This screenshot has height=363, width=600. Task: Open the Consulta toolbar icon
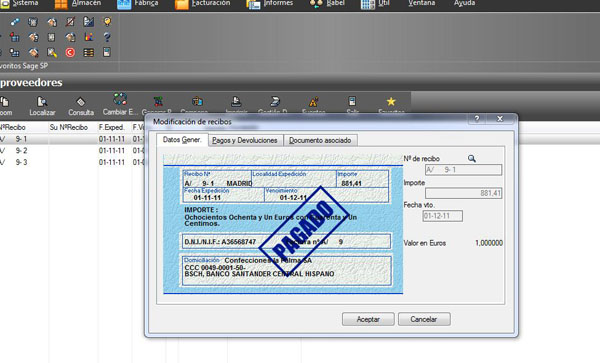coord(80,102)
